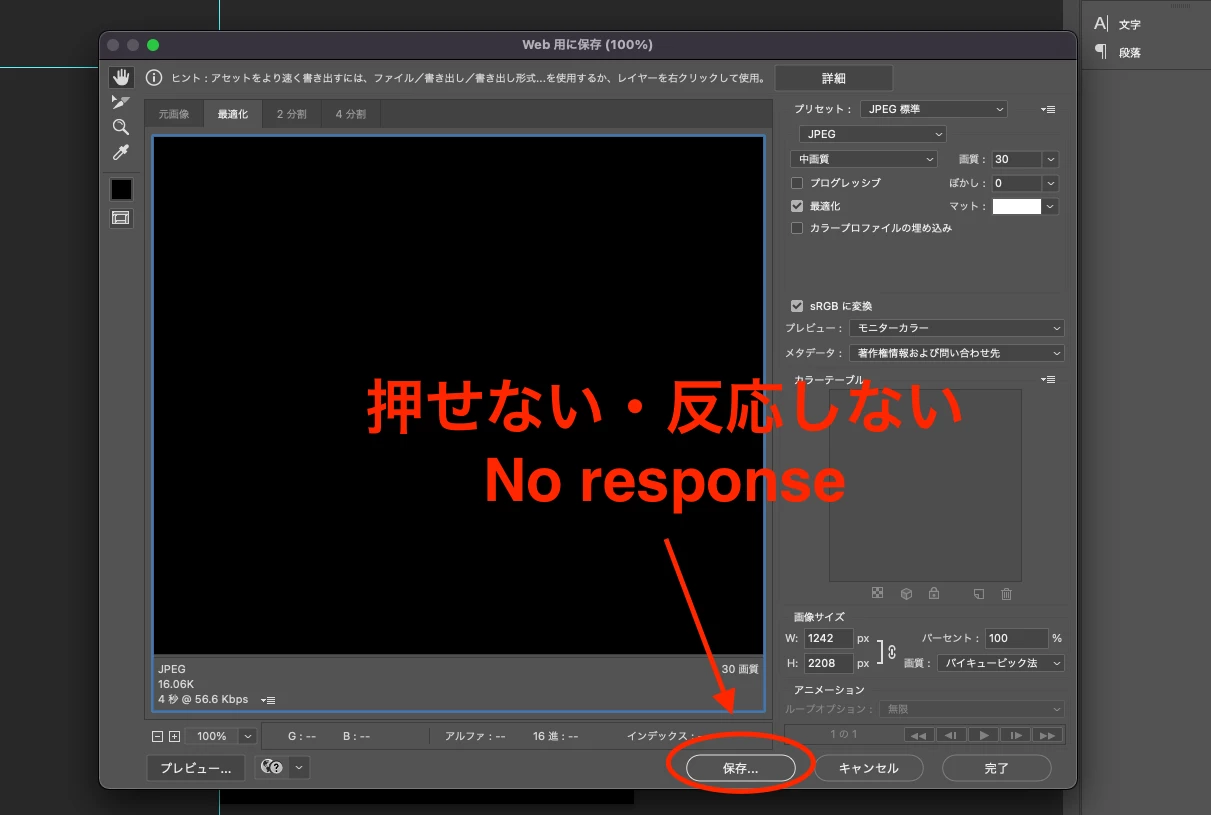
Task: Click the 完了 button
Action: (x=997, y=768)
